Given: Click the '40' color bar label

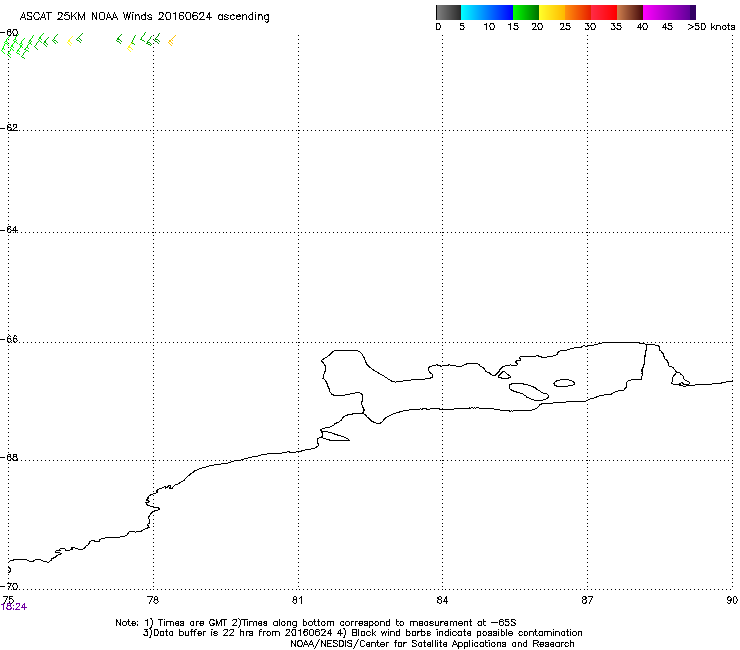Looking at the screenshot, I should click(x=642, y=27).
